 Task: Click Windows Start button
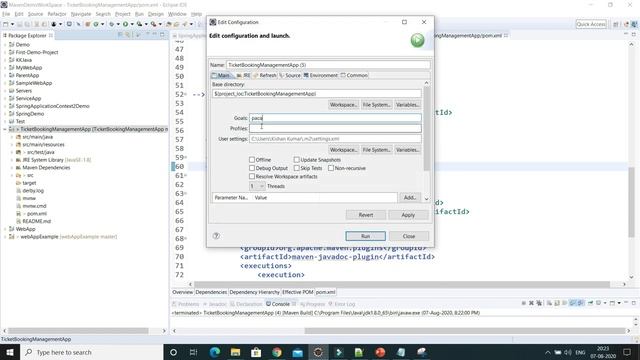pos(10,352)
